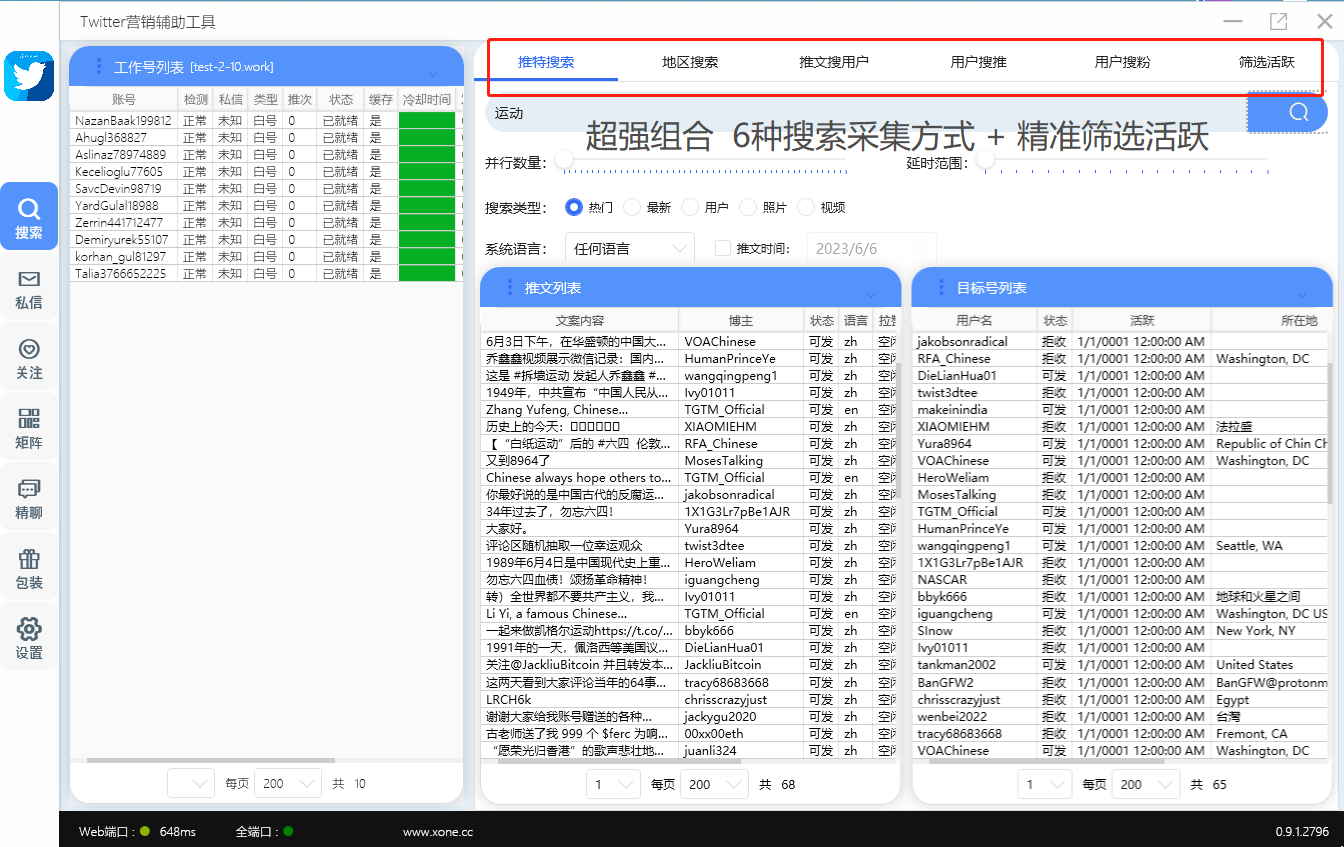The width and height of the screenshot is (1344, 847).
Task: Open the 工作号列表 page number dropdown
Action: click(x=191, y=784)
